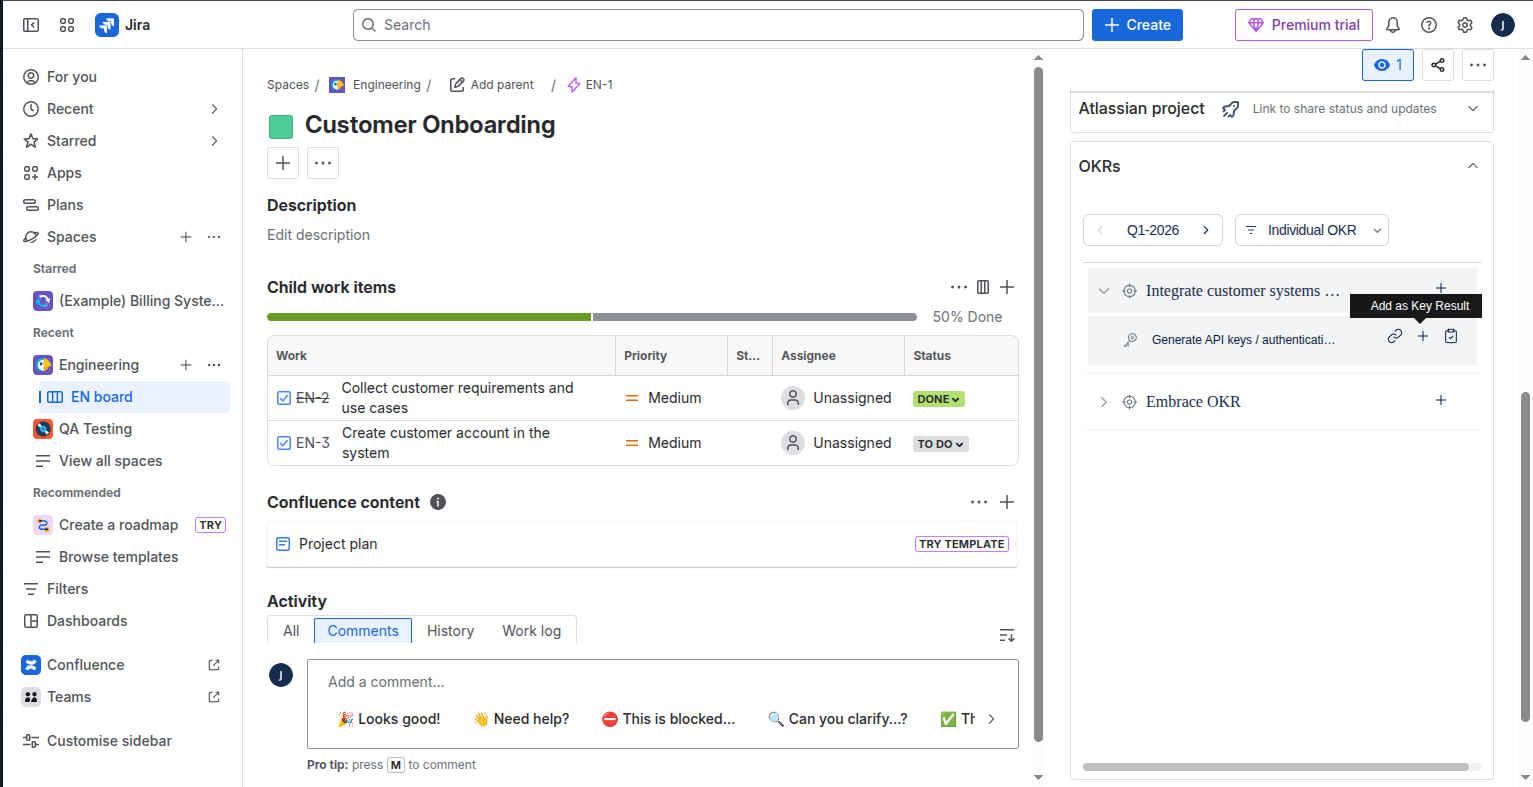This screenshot has width=1533, height=787.
Task: Click plus next to Embrace OKR
Action: pos(1441,400)
